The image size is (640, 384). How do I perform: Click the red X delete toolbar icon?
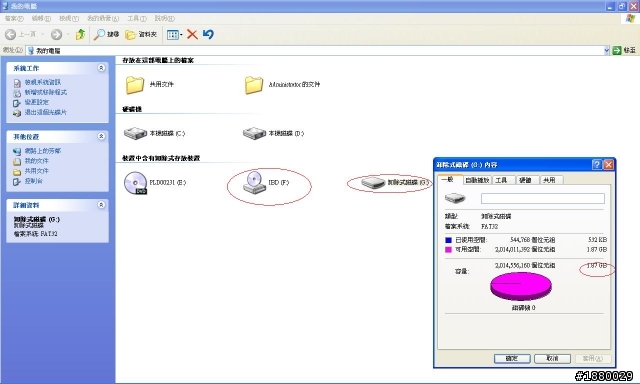pos(192,35)
